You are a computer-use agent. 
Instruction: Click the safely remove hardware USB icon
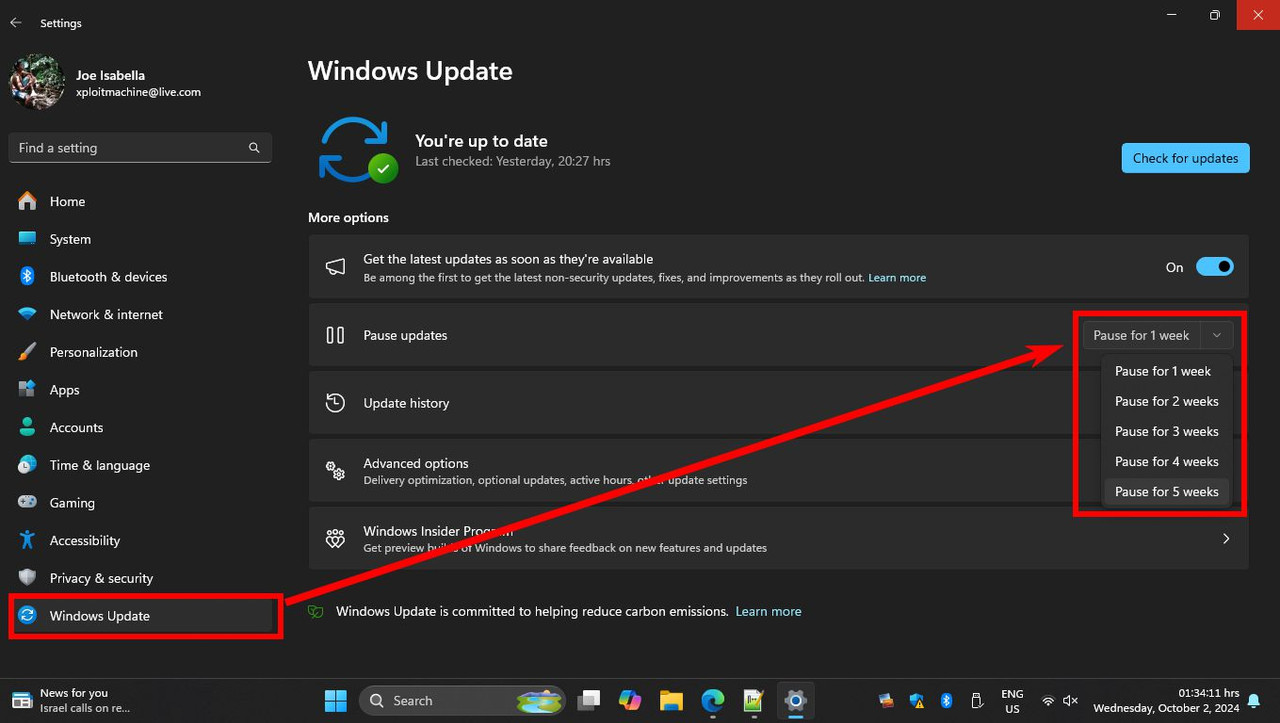(x=976, y=701)
